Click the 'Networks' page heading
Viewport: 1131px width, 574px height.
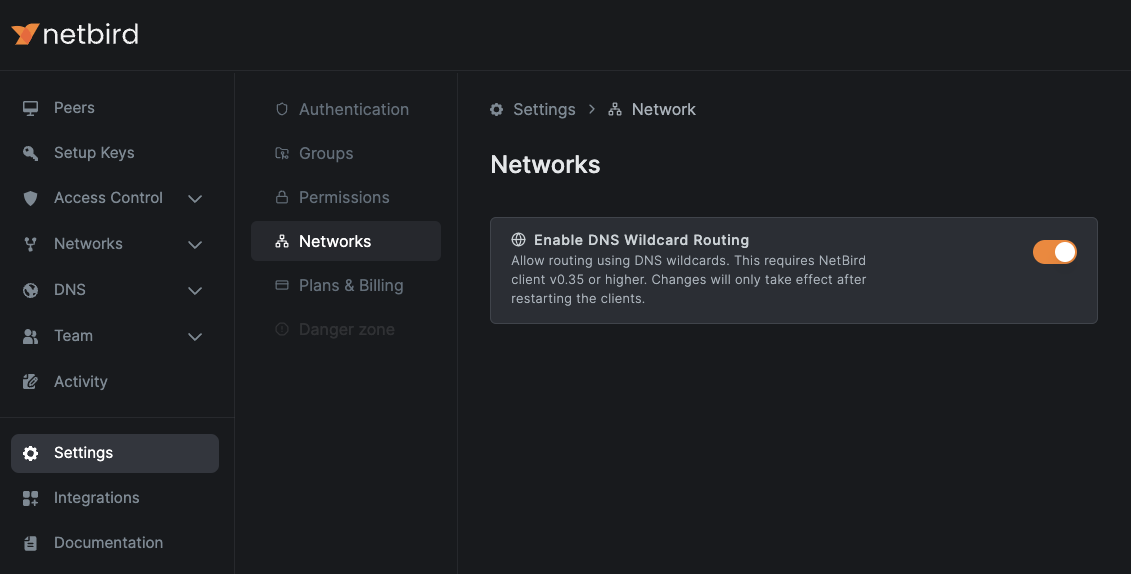click(x=545, y=164)
